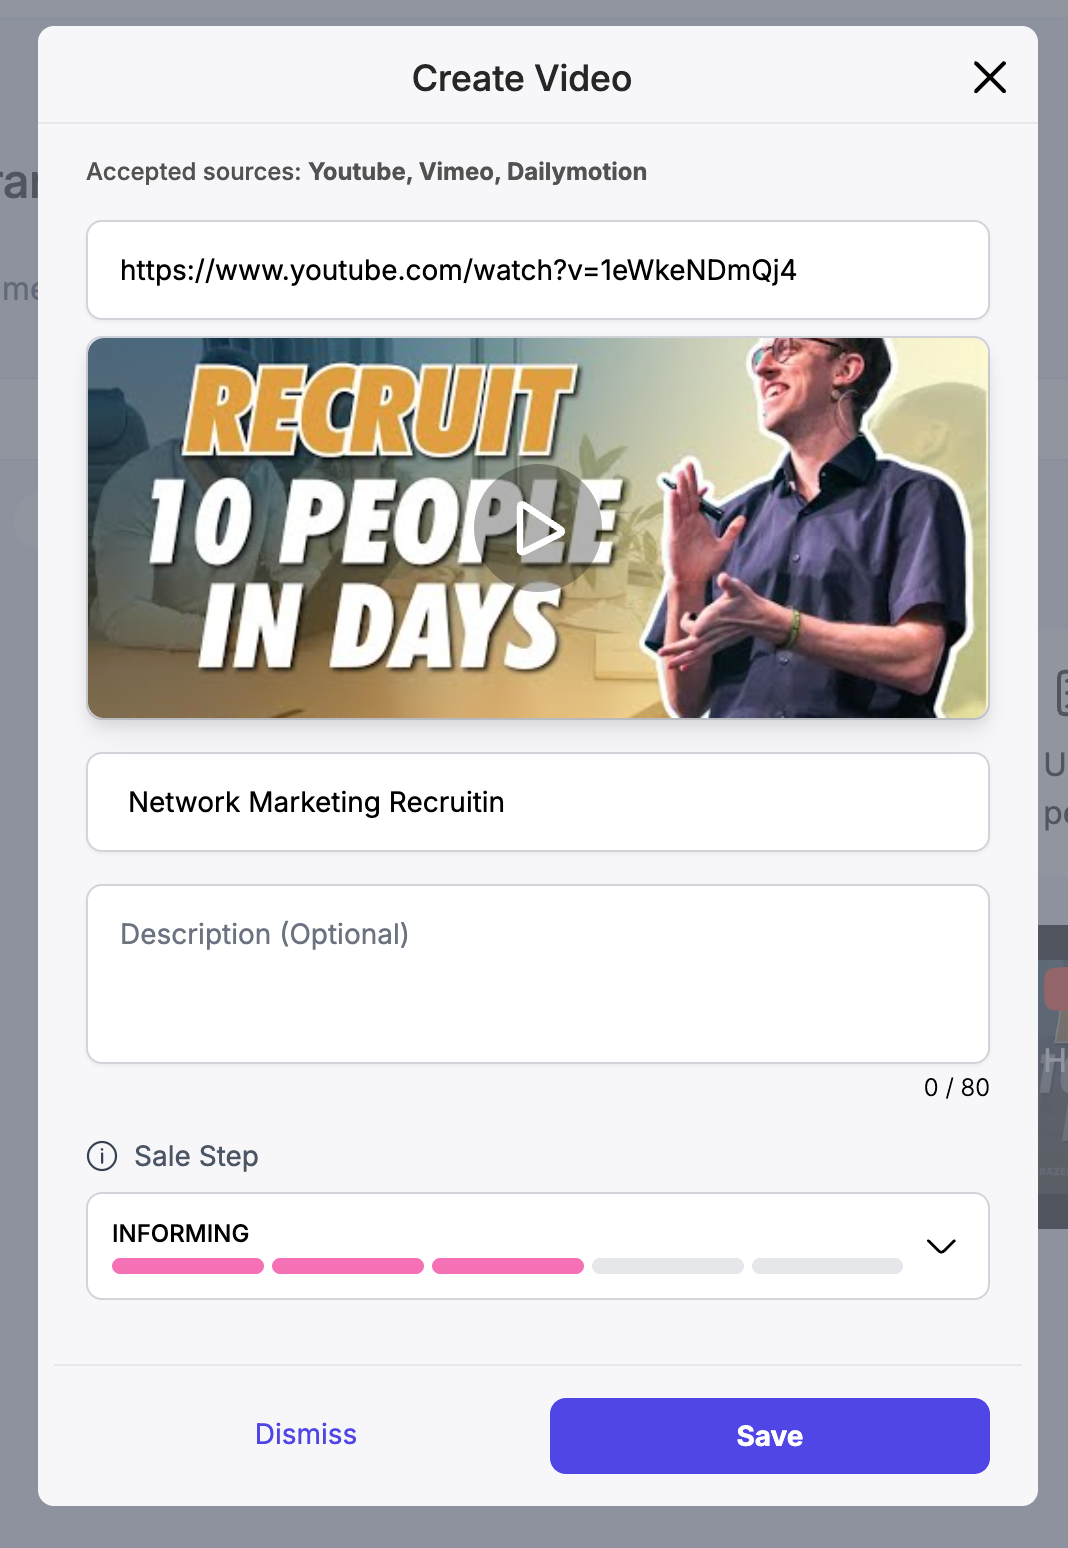This screenshot has height=1548, width=1068.
Task: Open the INFORMING sale step dropdown
Action: pyautogui.click(x=538, y=1246)
